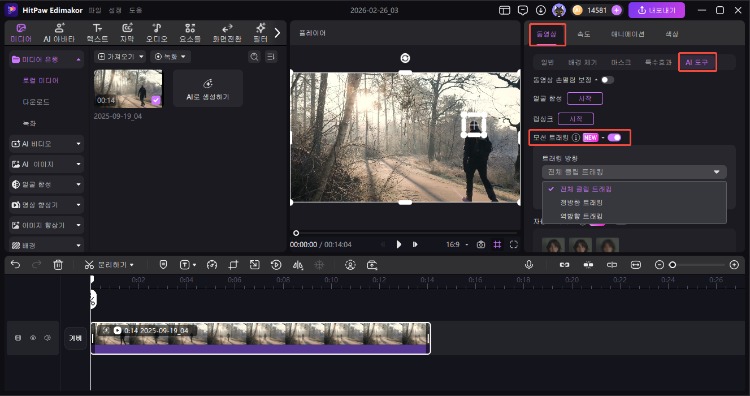Click the download icon in title bar
Screen dimensions: 750x396
point(541,10)
